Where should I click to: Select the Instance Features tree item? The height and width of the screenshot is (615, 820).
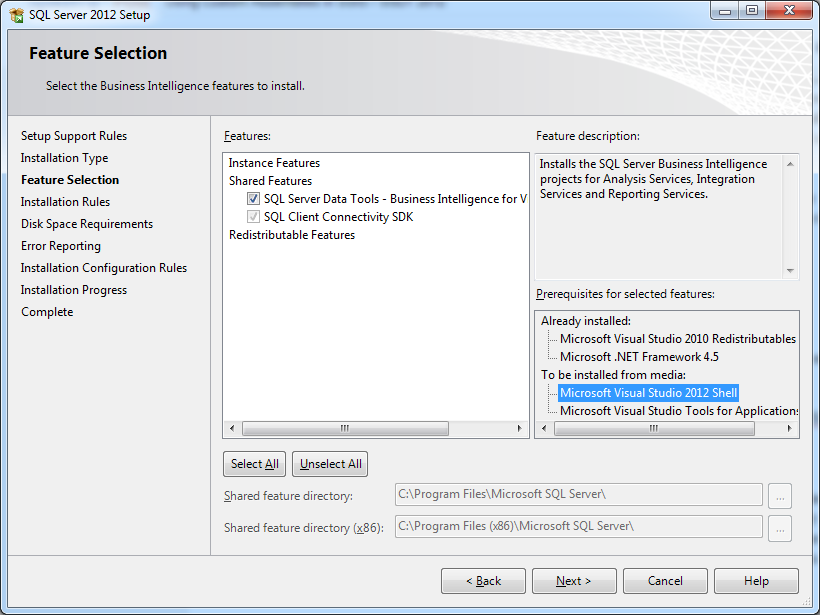[273, 162]
